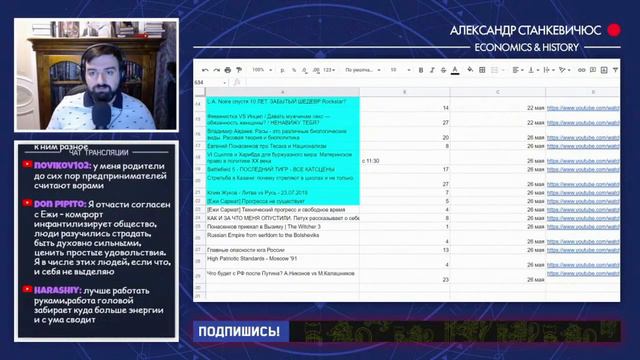640x360 pixels.
Task: Apply the percent format button
Action: coord(294,70)
